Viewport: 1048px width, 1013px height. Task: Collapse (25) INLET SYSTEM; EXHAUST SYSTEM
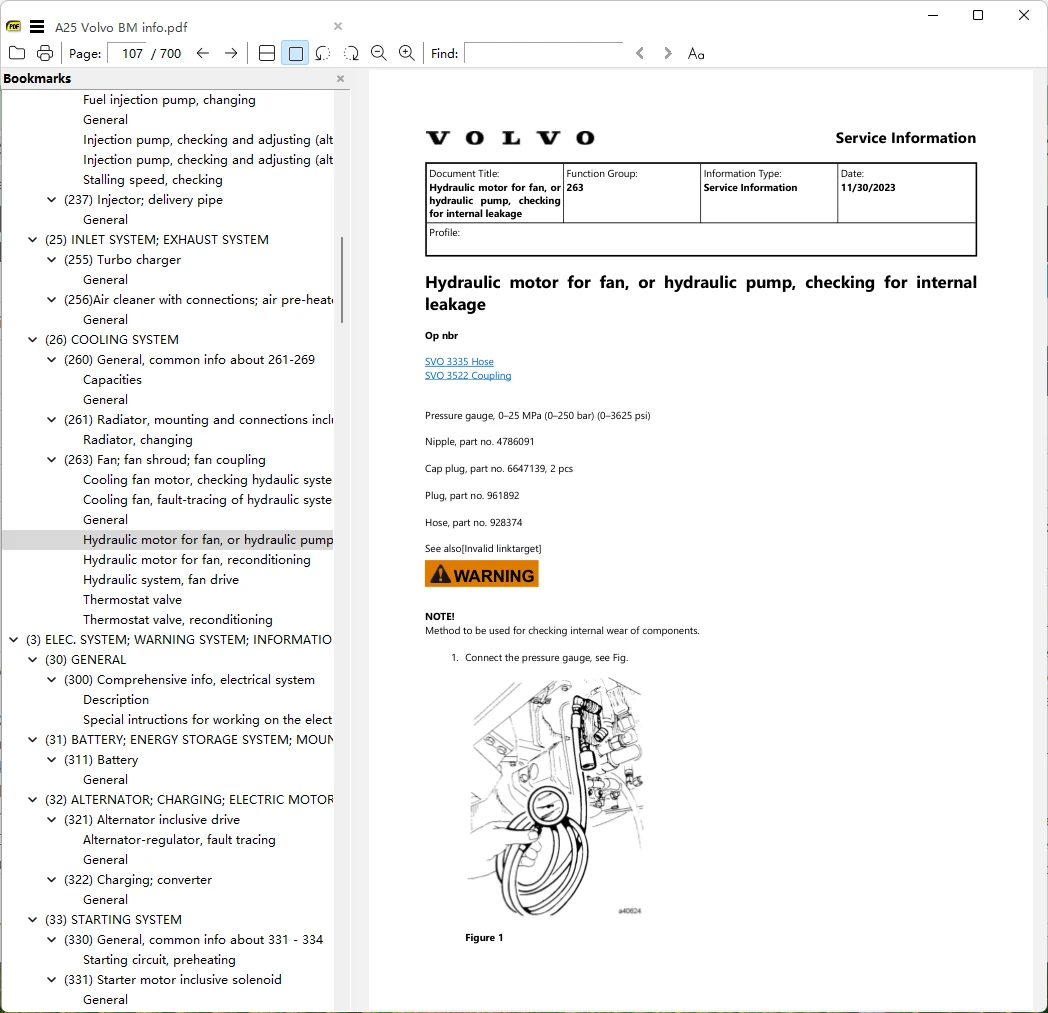(32, 240)
